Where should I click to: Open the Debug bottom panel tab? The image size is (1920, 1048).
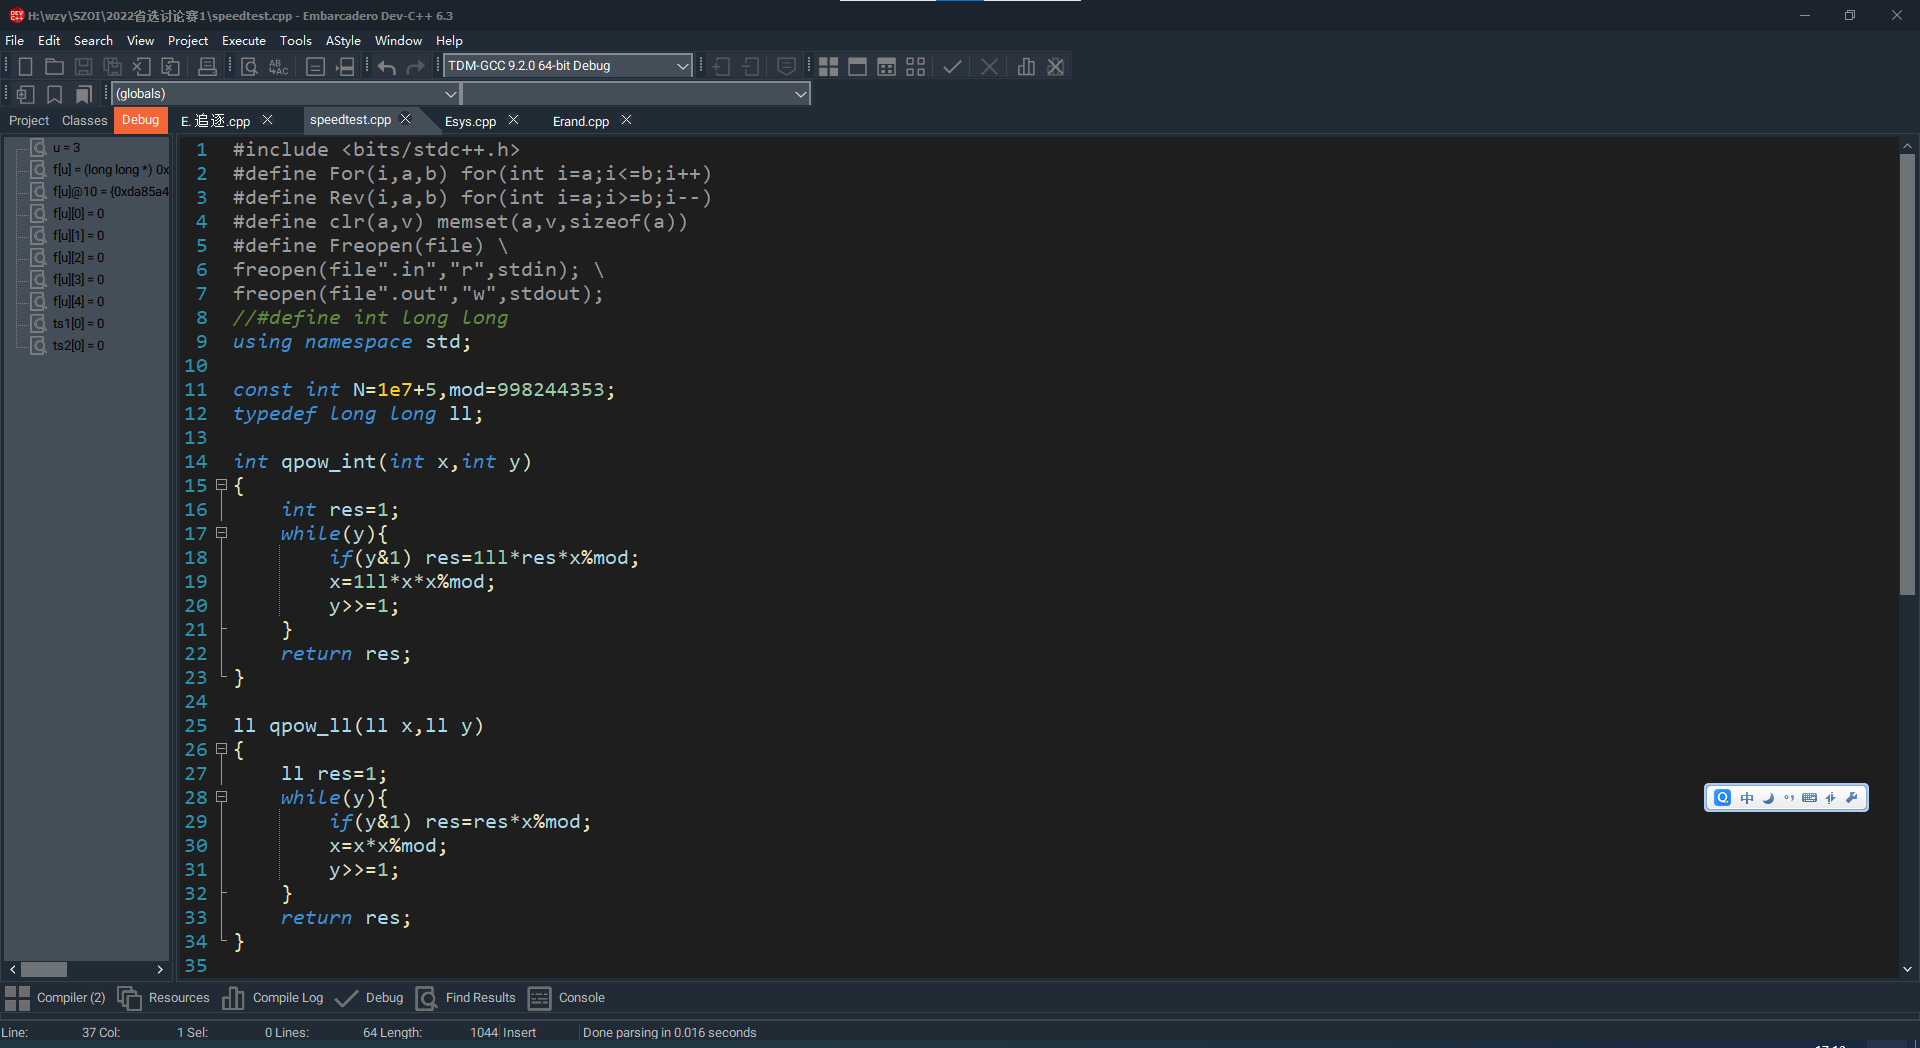tap(370, 998)
